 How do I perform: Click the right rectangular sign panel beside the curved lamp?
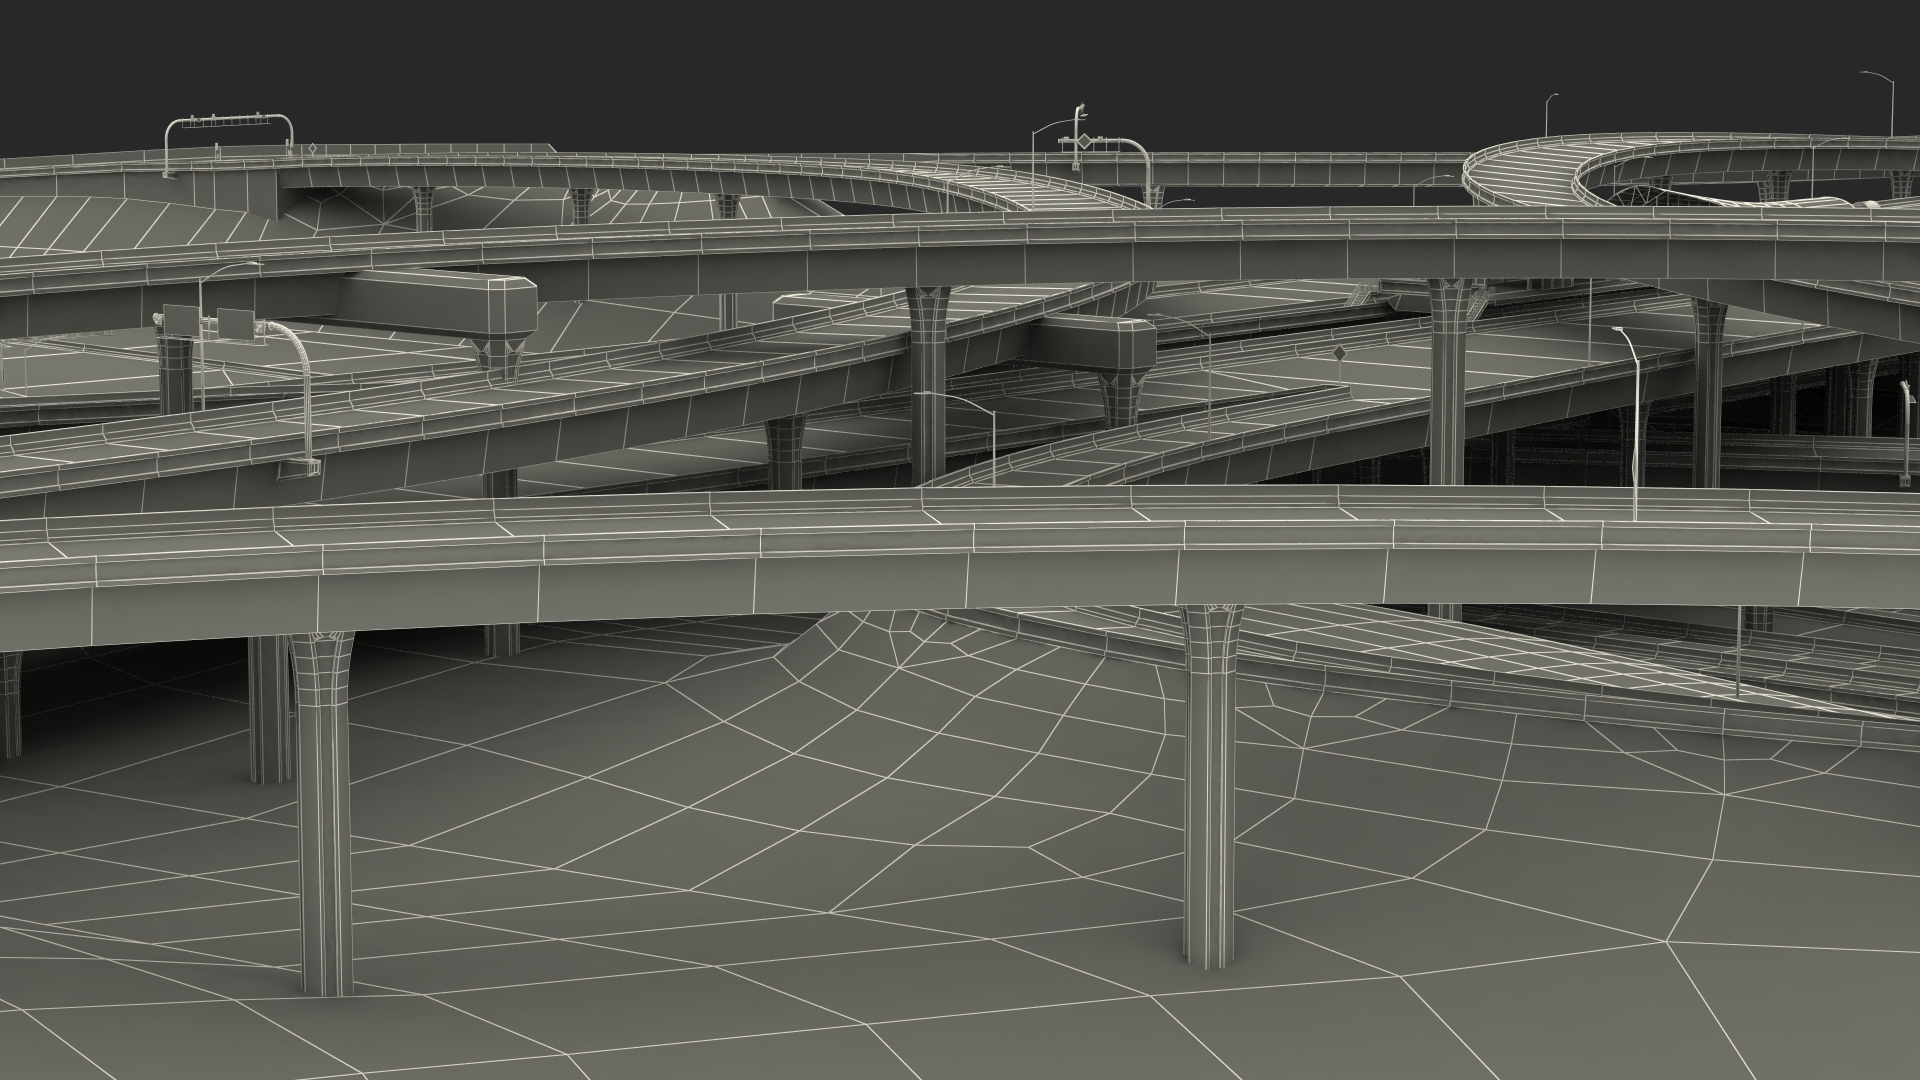(236, 323)
